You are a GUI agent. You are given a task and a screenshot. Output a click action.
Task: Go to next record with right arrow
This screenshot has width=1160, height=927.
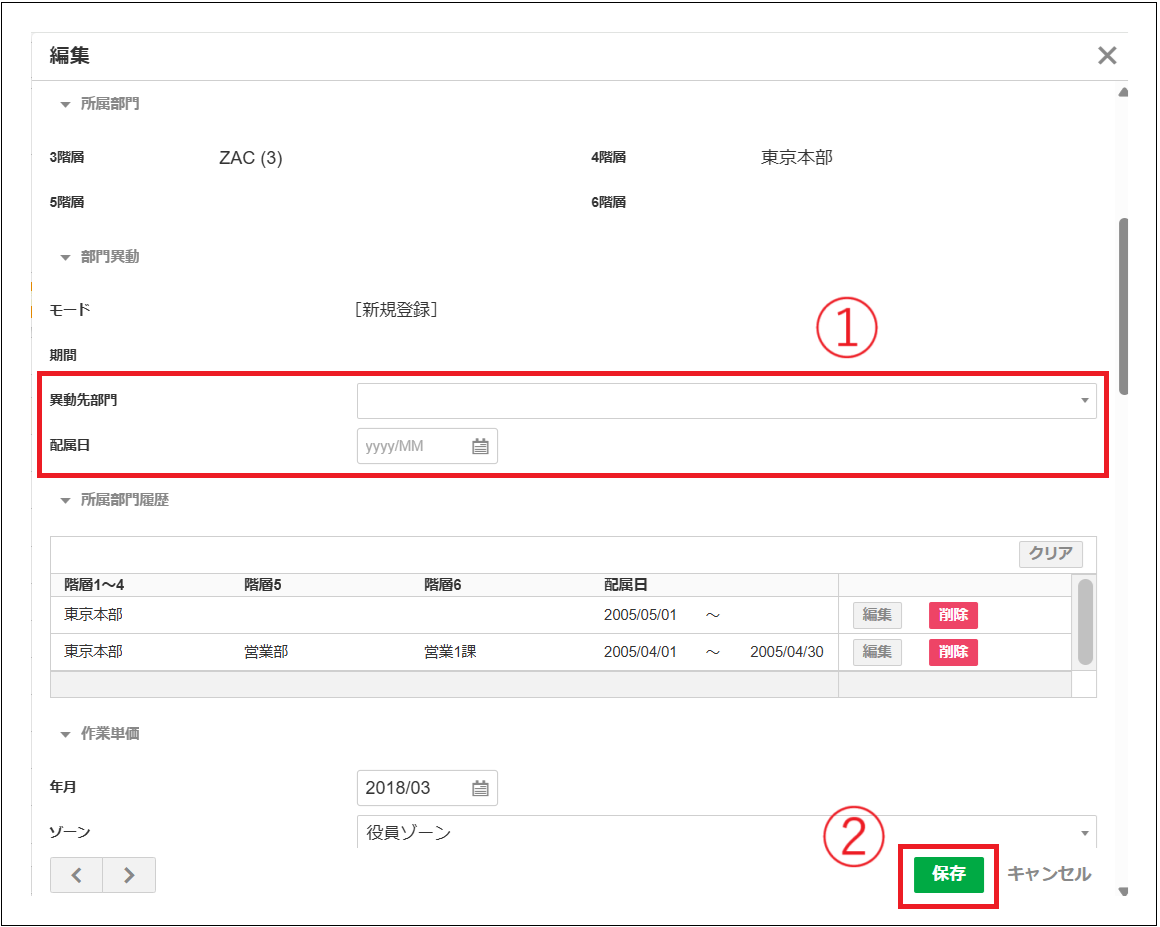click(x=129, y=875)
